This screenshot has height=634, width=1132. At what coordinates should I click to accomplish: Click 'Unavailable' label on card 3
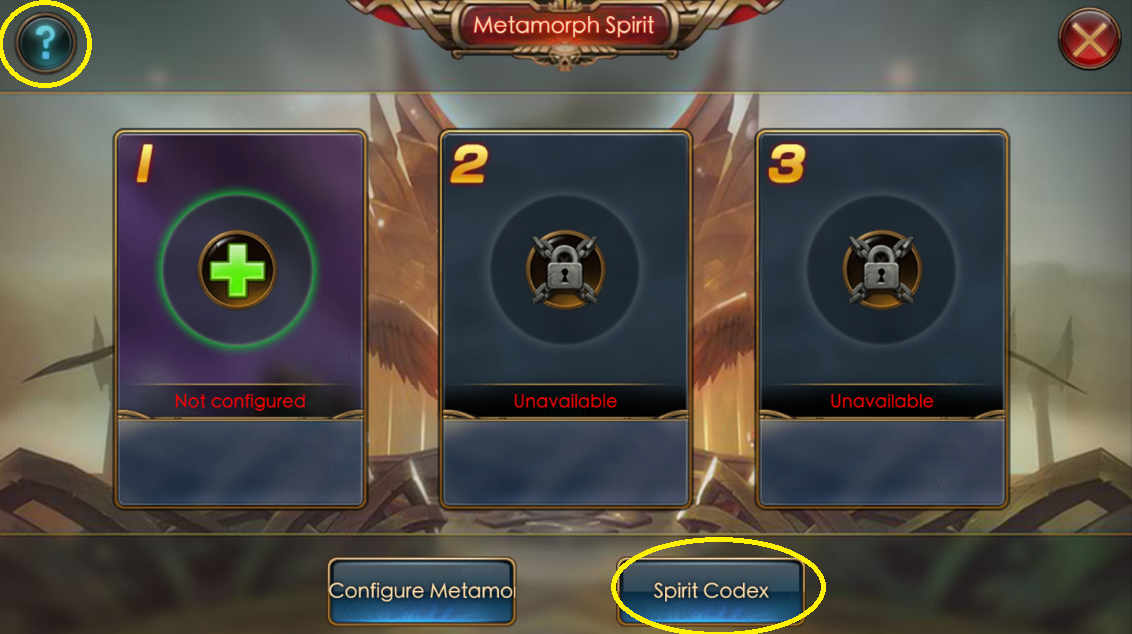click(881, 401)
